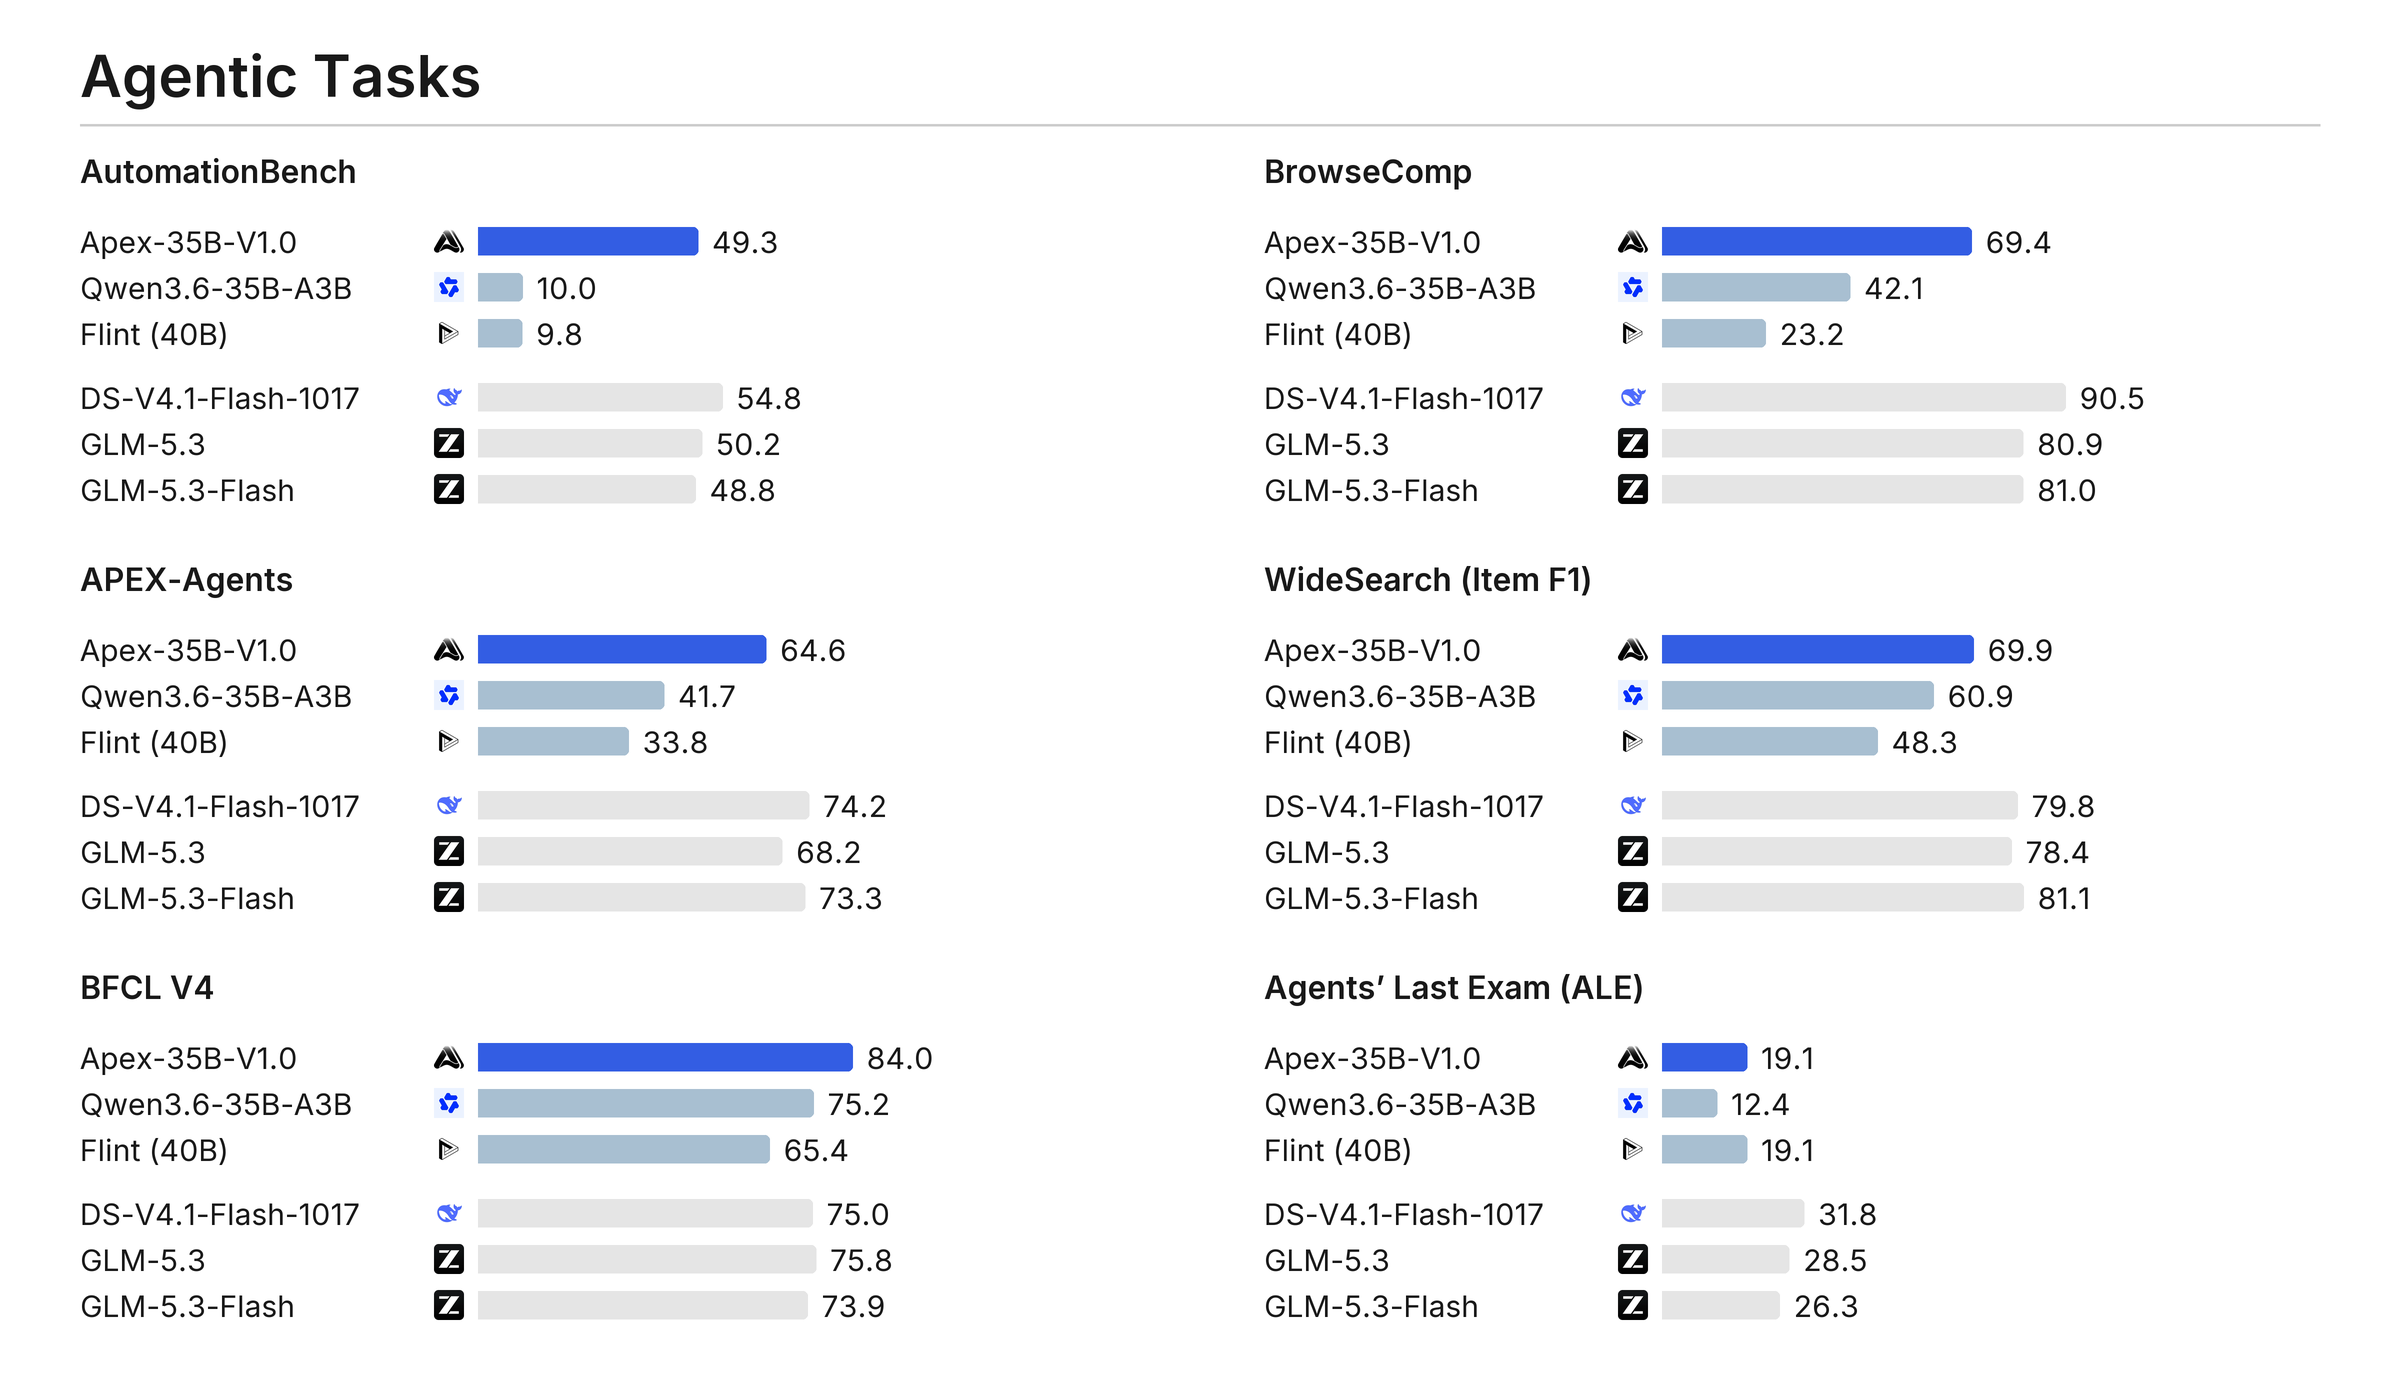Click the Flint logo icon under APEX-Agents
The width and height of the screenshot is (2400, 1376).
[449, 742]
